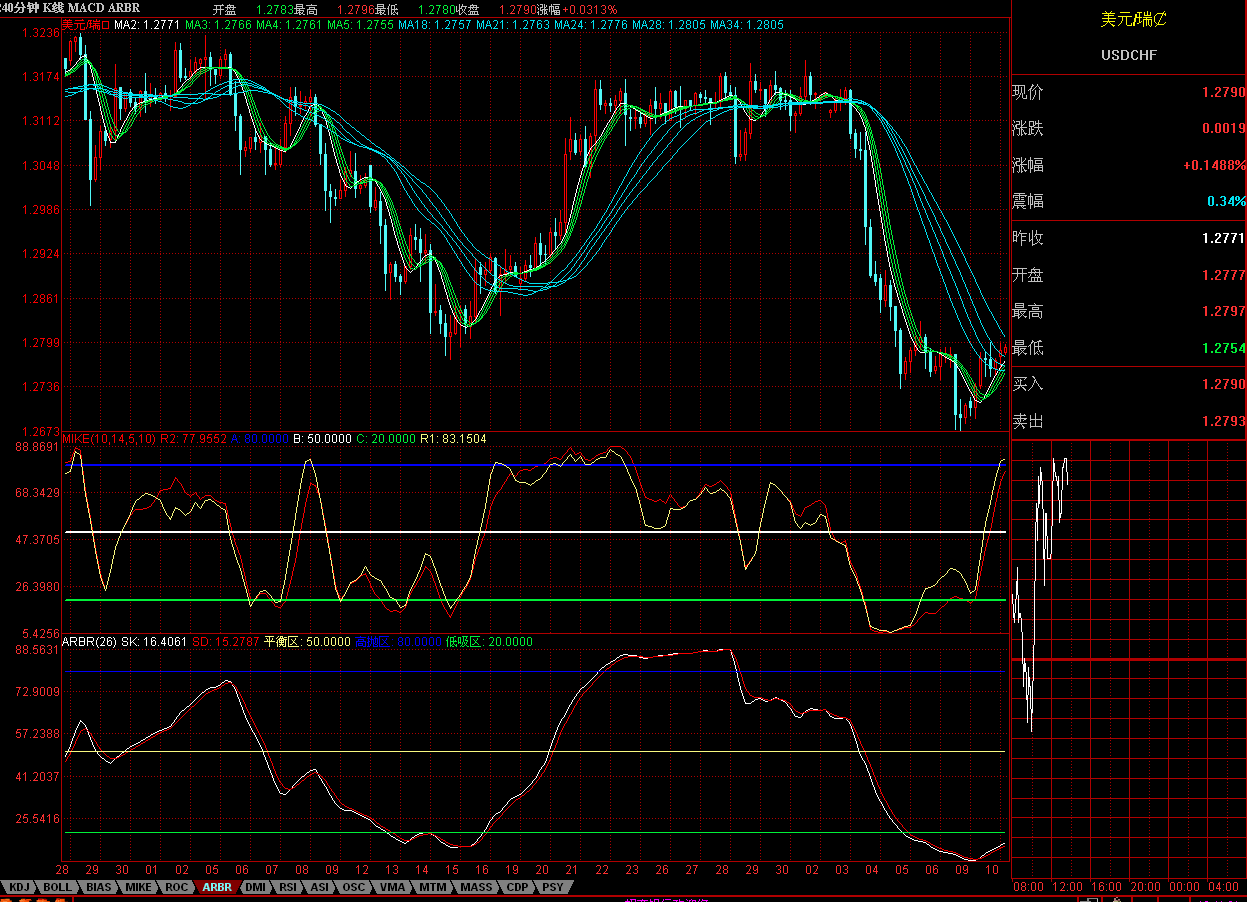Image resolution: width=1247 pixels, height=902 pixels.
Task: Select the BIAS indicator tab
Action: click(x=98, y=887)
